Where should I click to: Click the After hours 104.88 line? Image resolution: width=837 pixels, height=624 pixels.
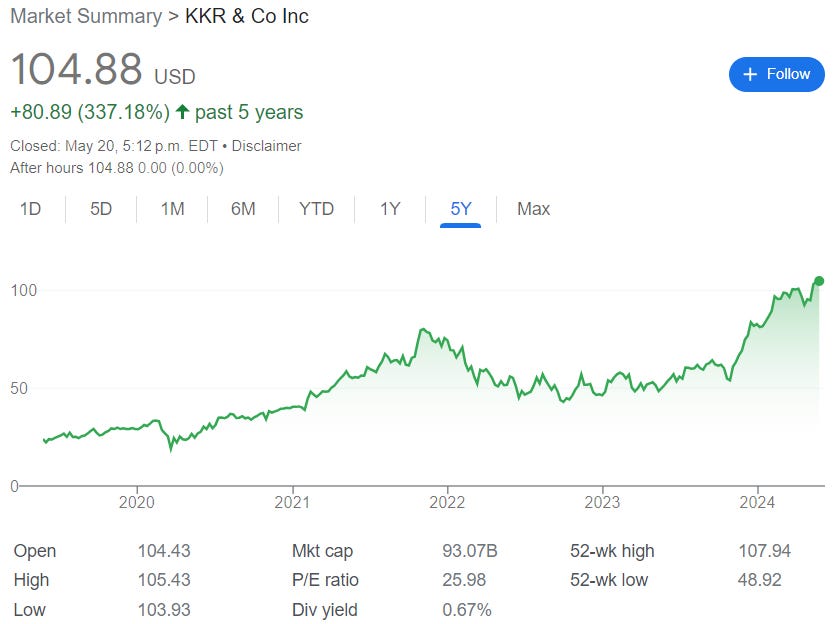(117, 168)
